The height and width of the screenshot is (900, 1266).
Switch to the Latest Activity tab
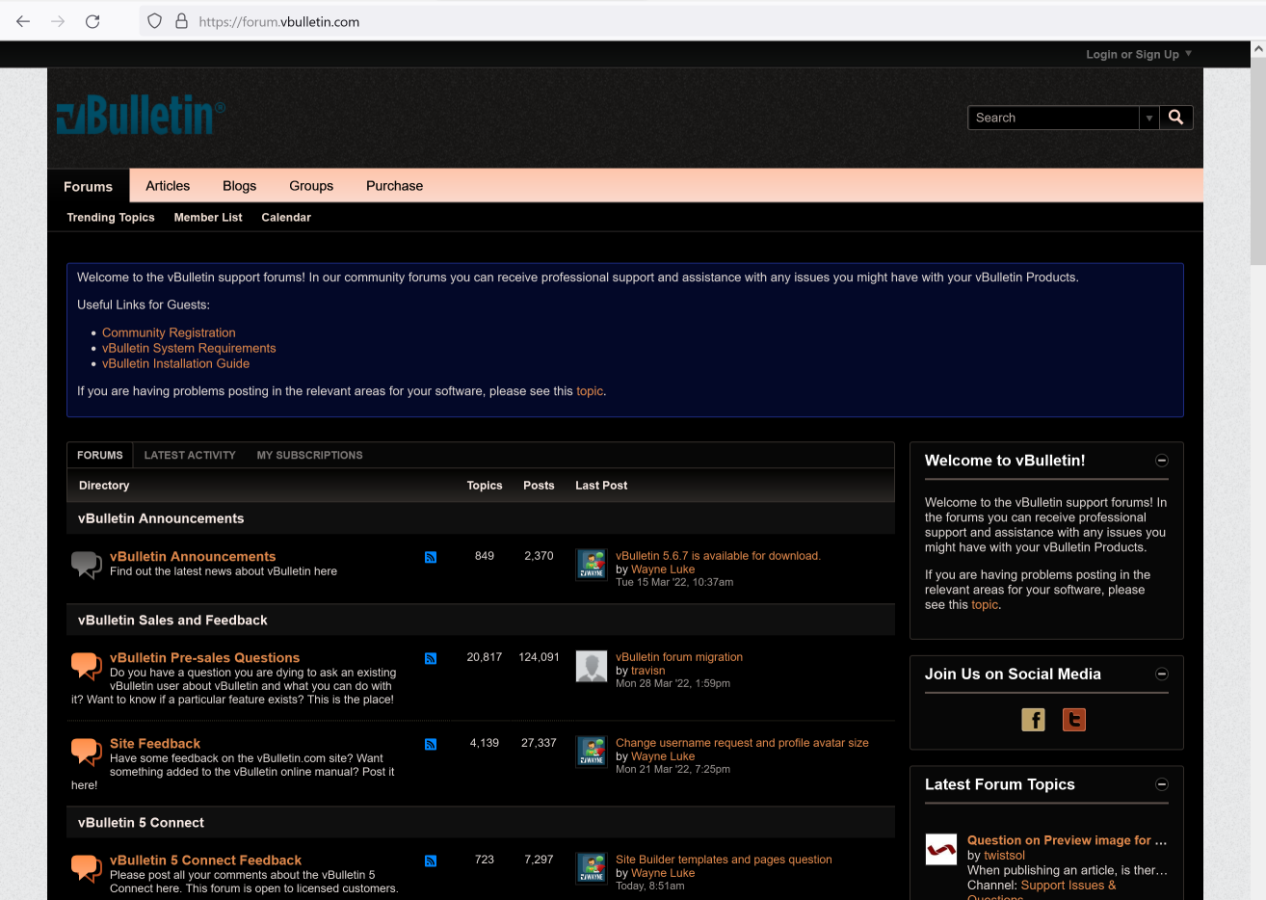click(190, 455)
